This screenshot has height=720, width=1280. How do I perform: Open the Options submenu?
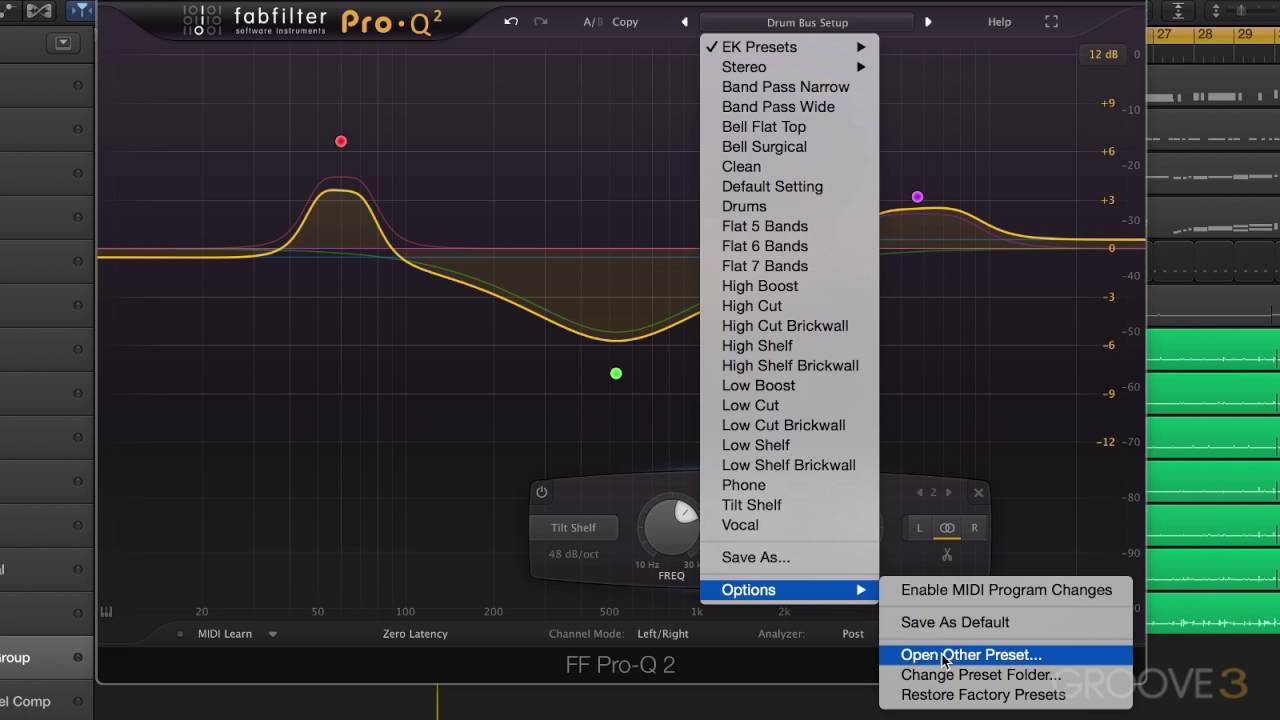(x=789, y=590)
